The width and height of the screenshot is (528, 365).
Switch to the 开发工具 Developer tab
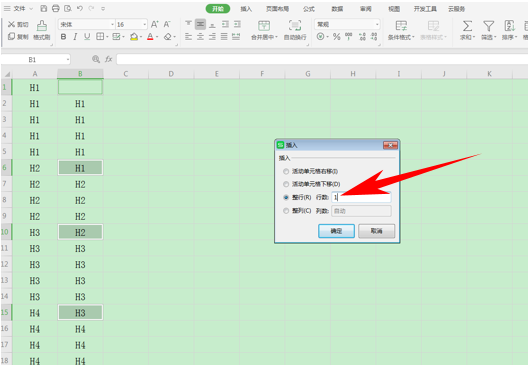point(425,9)
